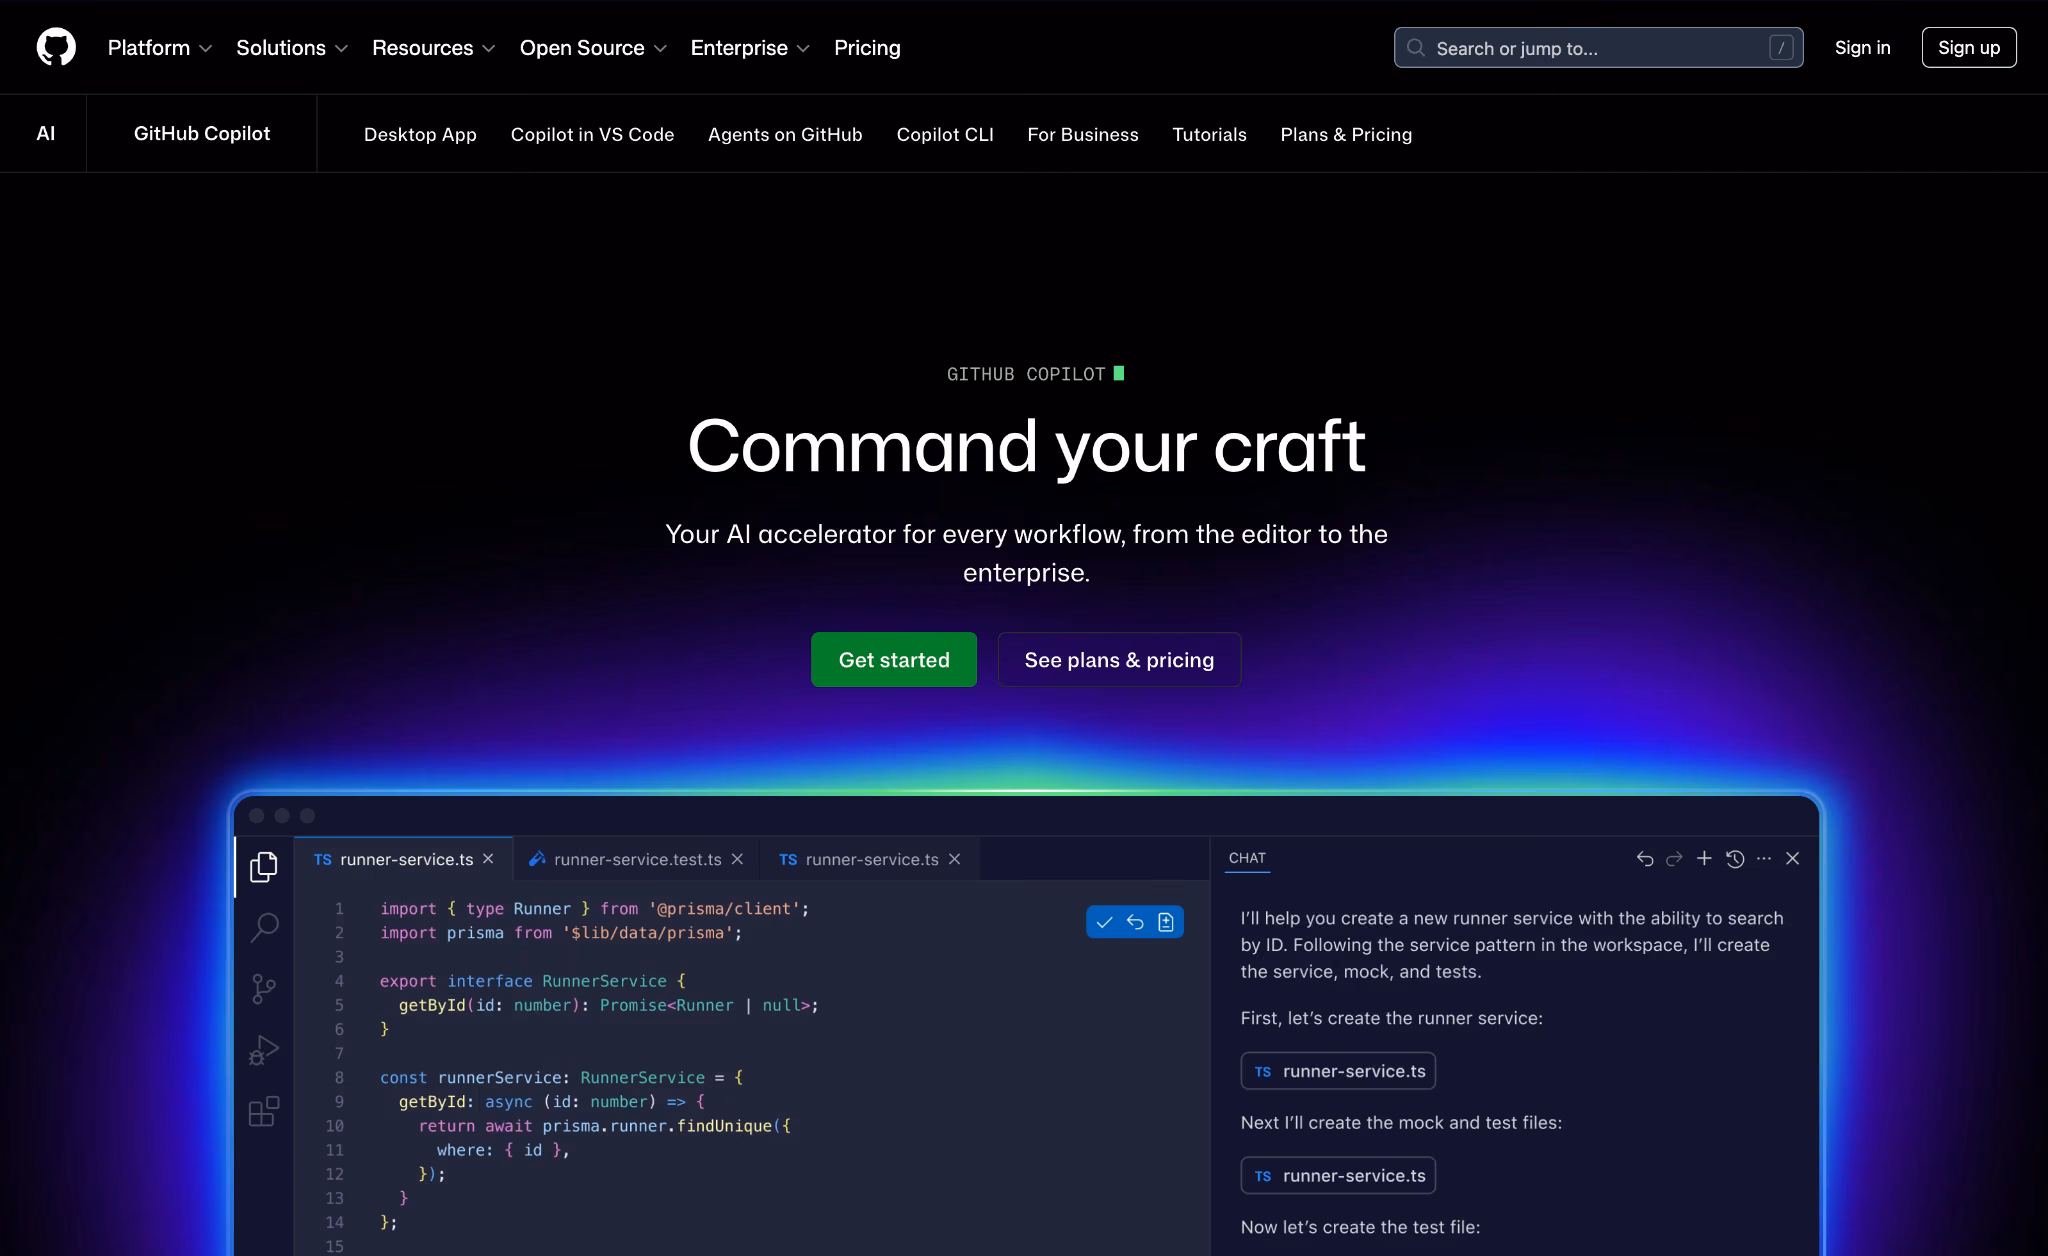Image resolution: width=2048 pixels, height=1256 pixels.
Task: Click the GitHub Octocat logo
Action: 56,47
